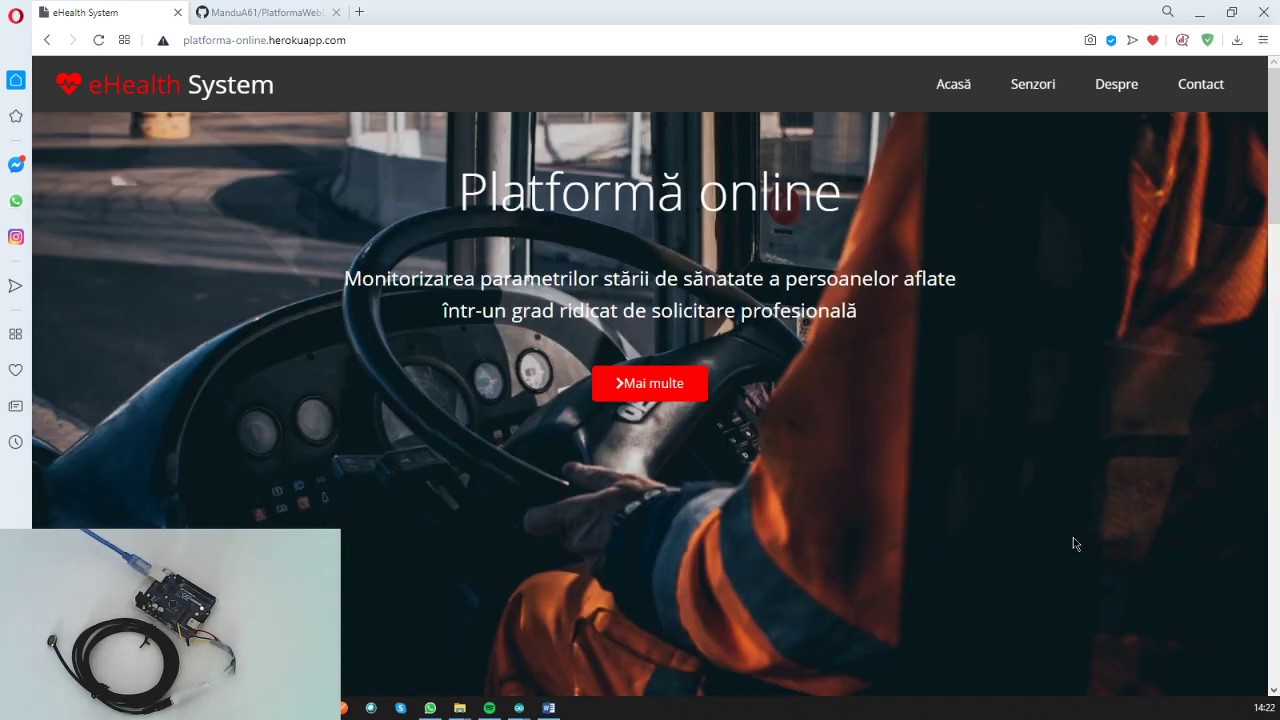The width and height of the screenshot is (1280, 720).
Task: Open the Despre navigation link
Action: [1116, 84]
